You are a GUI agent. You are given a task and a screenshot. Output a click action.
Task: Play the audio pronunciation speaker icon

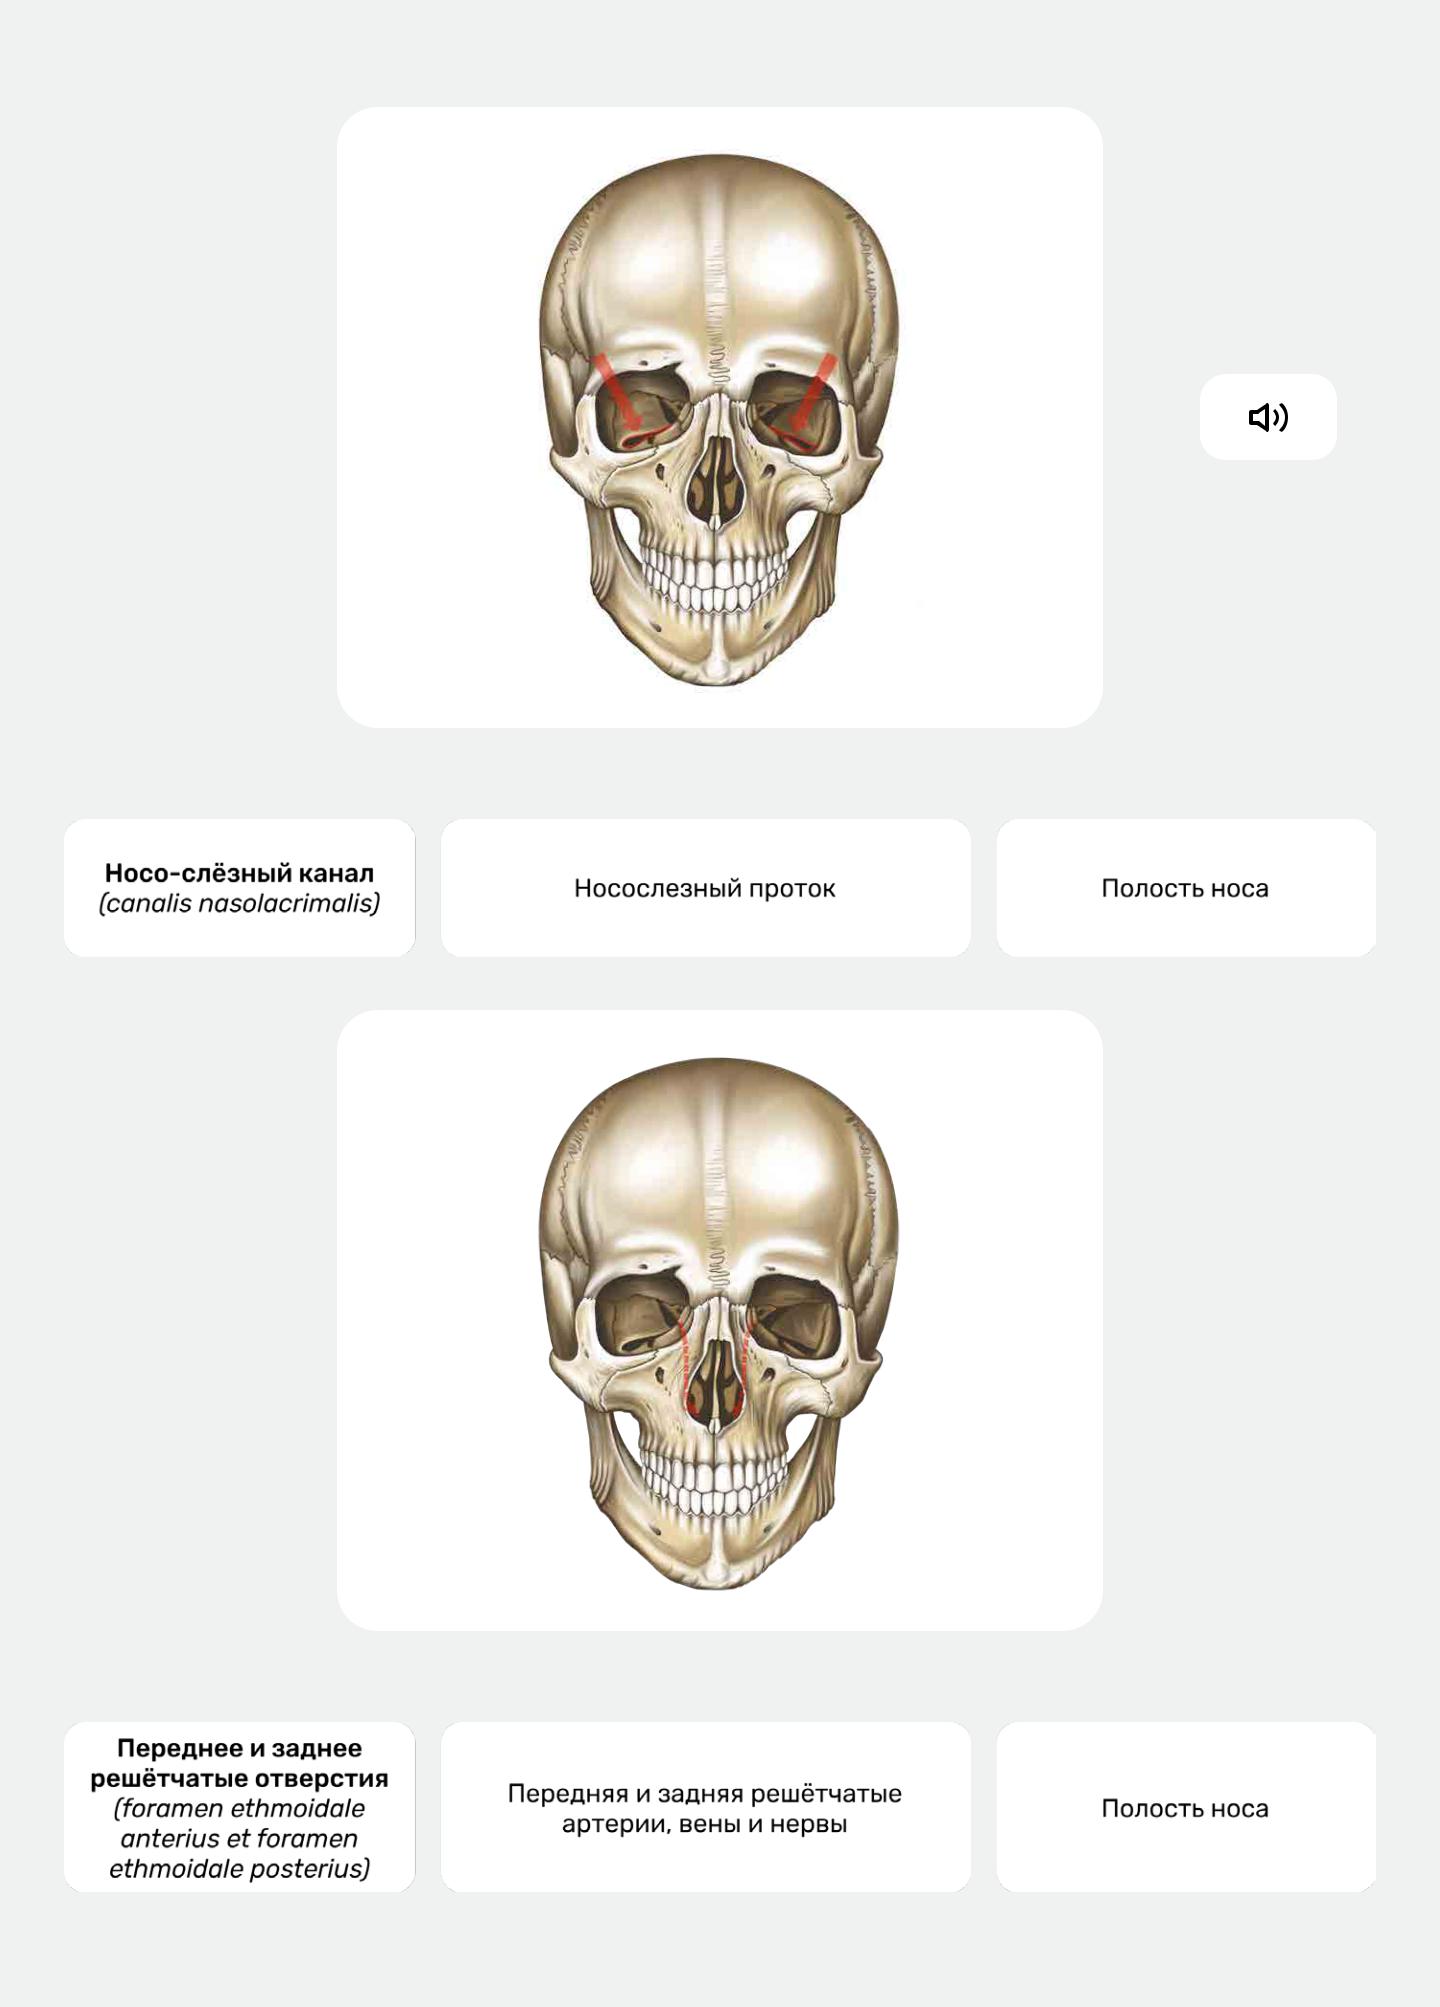tap(1268, 417)
